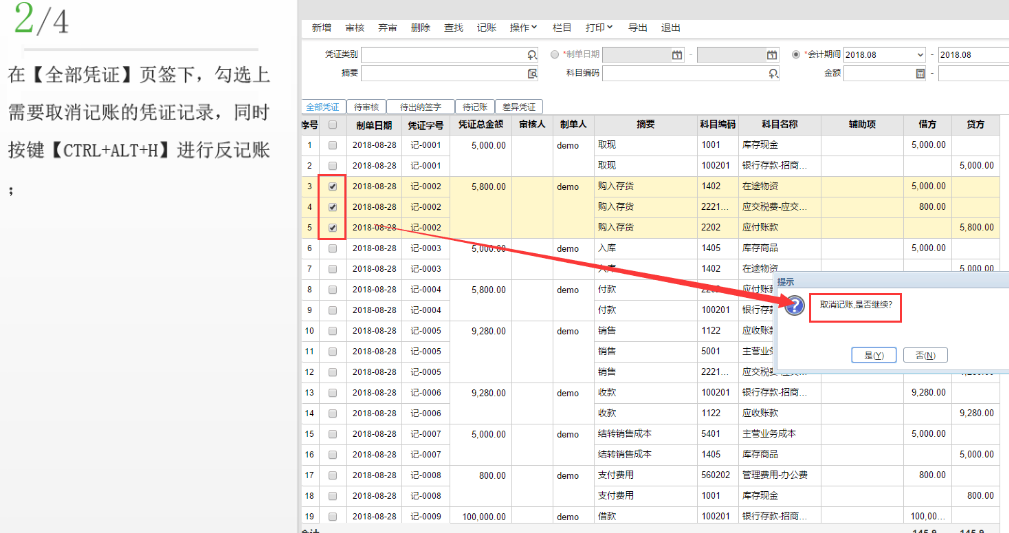1009x533 pixels.
Task: Check the checkbox for row 1
Action: tap(333, 145)
